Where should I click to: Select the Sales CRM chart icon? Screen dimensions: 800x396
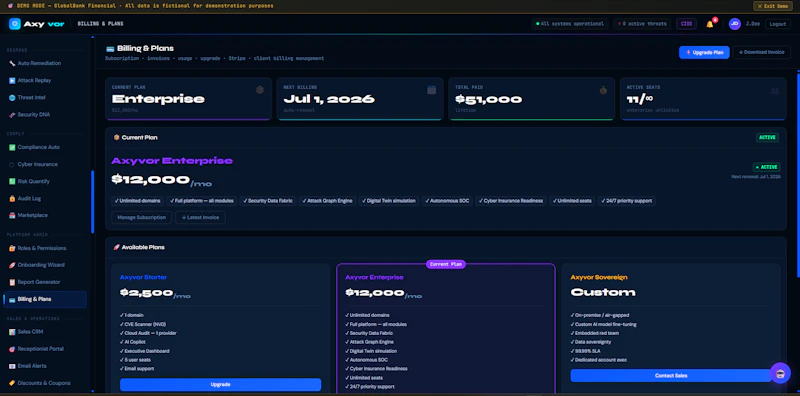(12, 332)
